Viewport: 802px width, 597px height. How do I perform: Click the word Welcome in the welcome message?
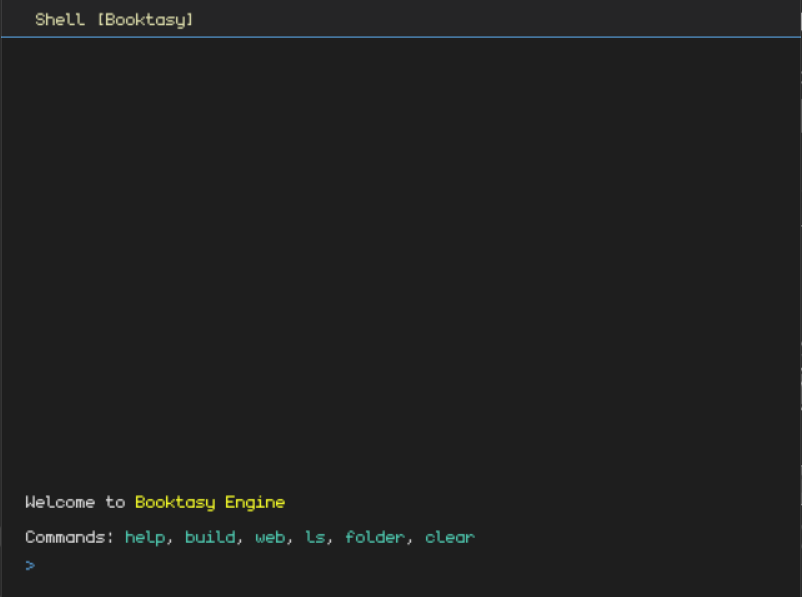click(x=60, y=502)
